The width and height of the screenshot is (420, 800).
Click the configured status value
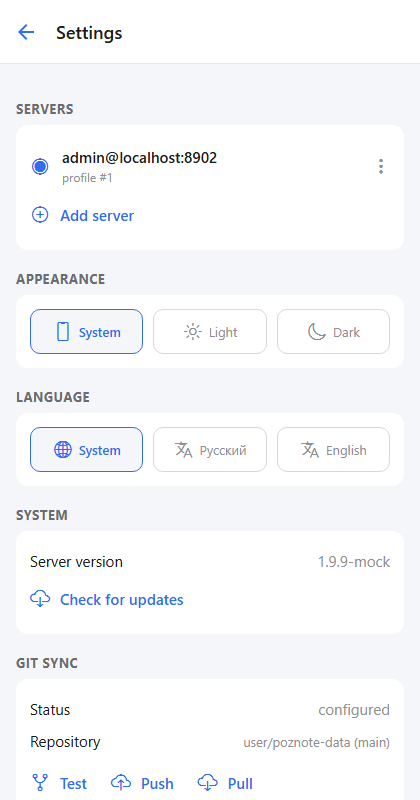[354, 710]
